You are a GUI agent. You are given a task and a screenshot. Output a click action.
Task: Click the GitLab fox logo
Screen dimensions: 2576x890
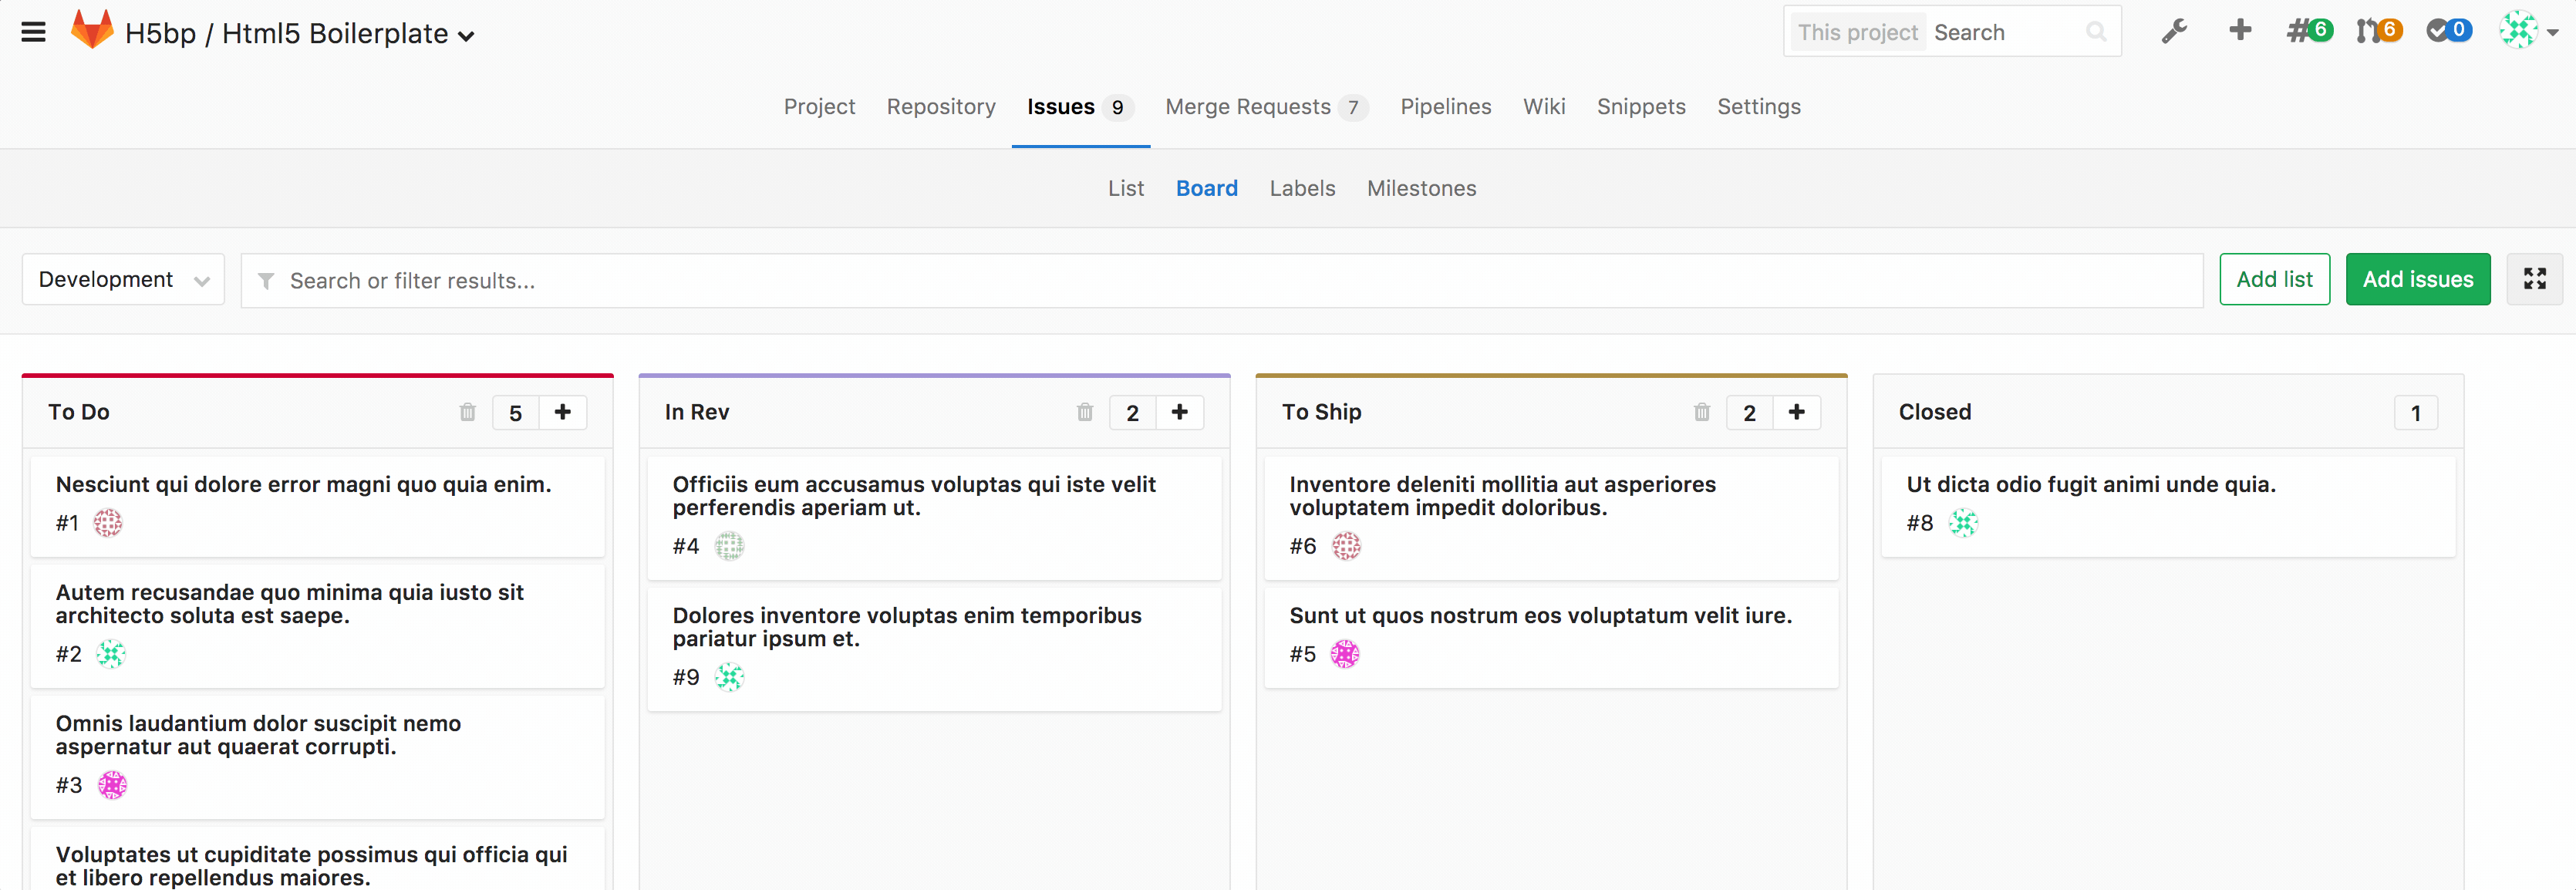(92, 30)
